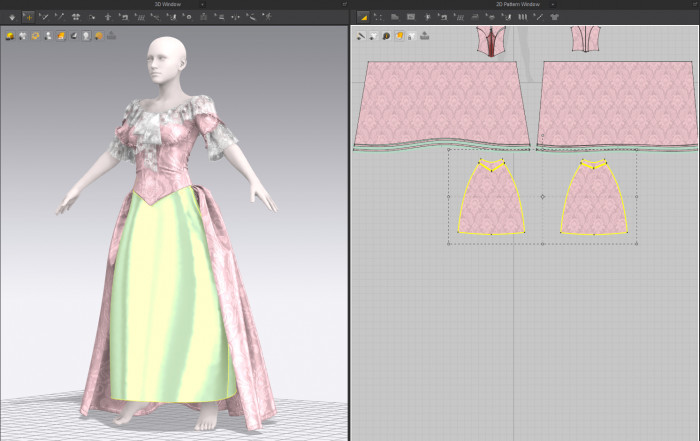Click the export tray icon in 2D view

click(x=425, y=36)
